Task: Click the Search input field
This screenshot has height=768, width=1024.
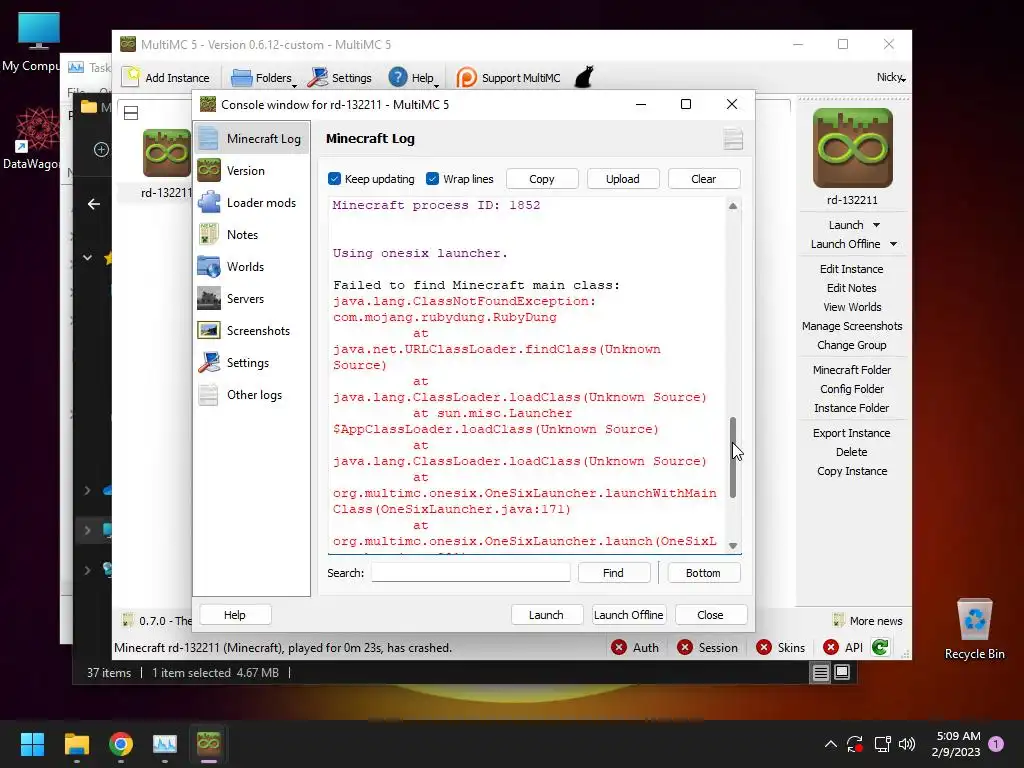Action: 470,573
